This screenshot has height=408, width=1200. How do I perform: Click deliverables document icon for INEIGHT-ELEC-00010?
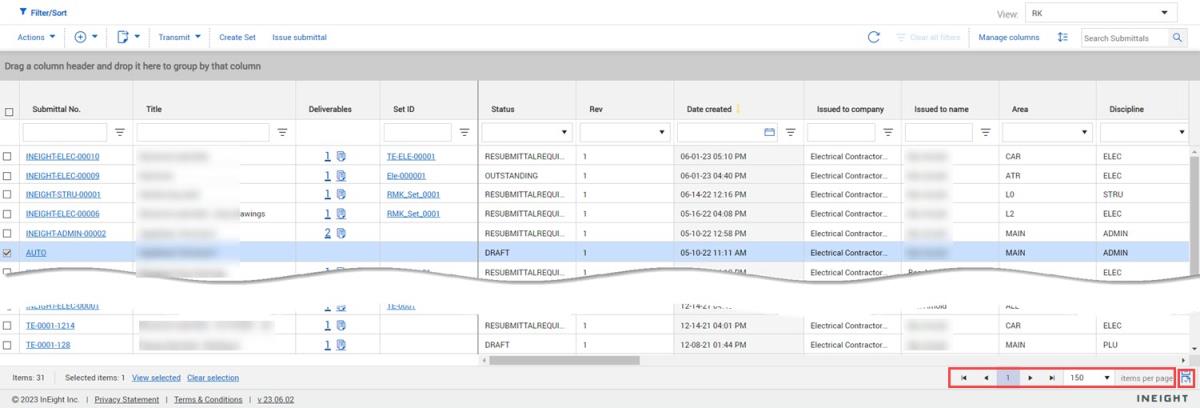click(x=341, y=157)
